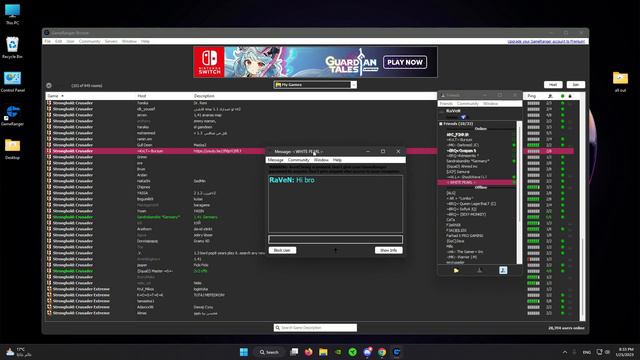
Task: Click the chat message input field
Action: (x=335, y=239)
